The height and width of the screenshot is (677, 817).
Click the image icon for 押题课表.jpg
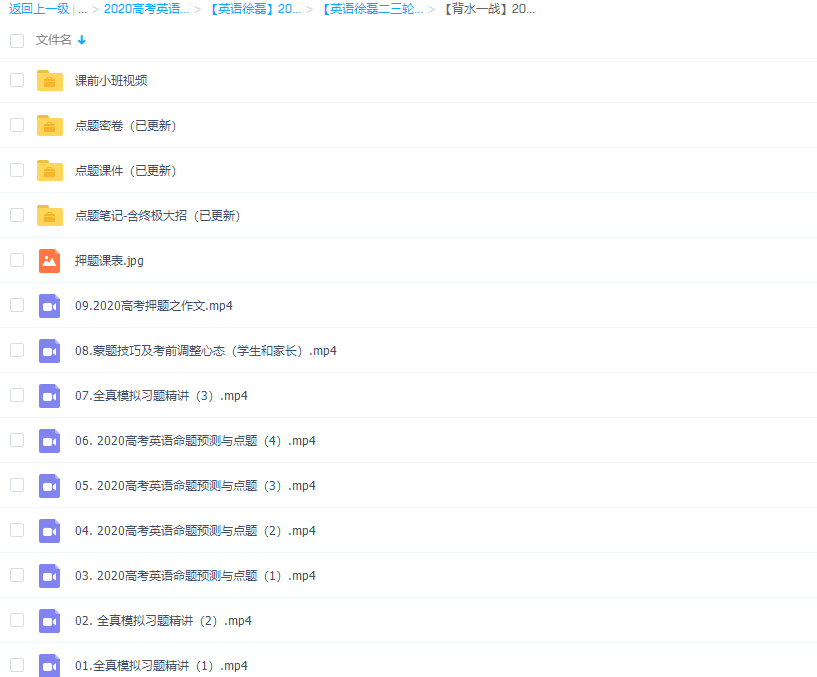(50, 260)
